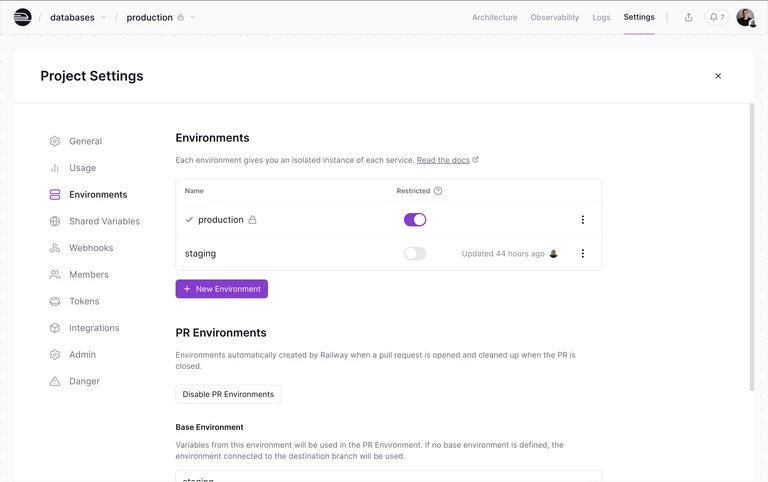
Task: Open Webhooks settings section
Action: (x=91, y=248)
